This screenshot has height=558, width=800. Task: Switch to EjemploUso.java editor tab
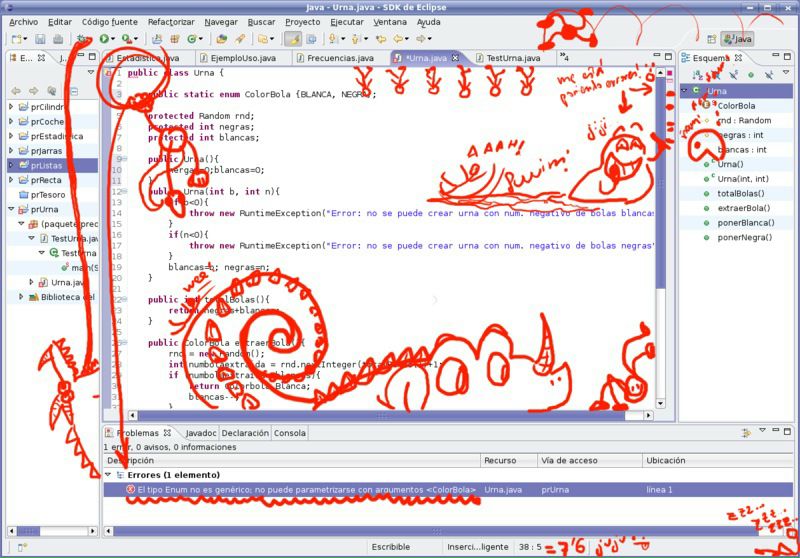237,58
